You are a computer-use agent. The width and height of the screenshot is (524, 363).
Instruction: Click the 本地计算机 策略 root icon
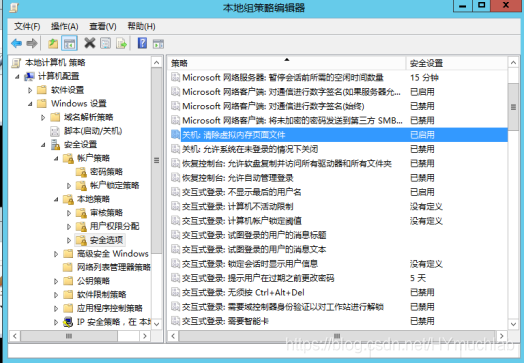pos(16,63)
